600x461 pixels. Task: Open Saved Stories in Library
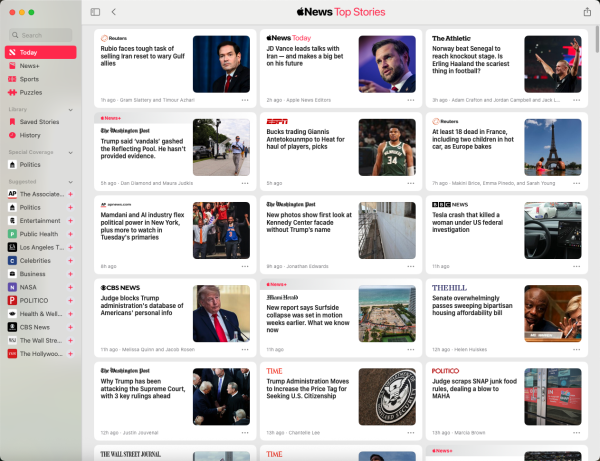tap(41, 122)
